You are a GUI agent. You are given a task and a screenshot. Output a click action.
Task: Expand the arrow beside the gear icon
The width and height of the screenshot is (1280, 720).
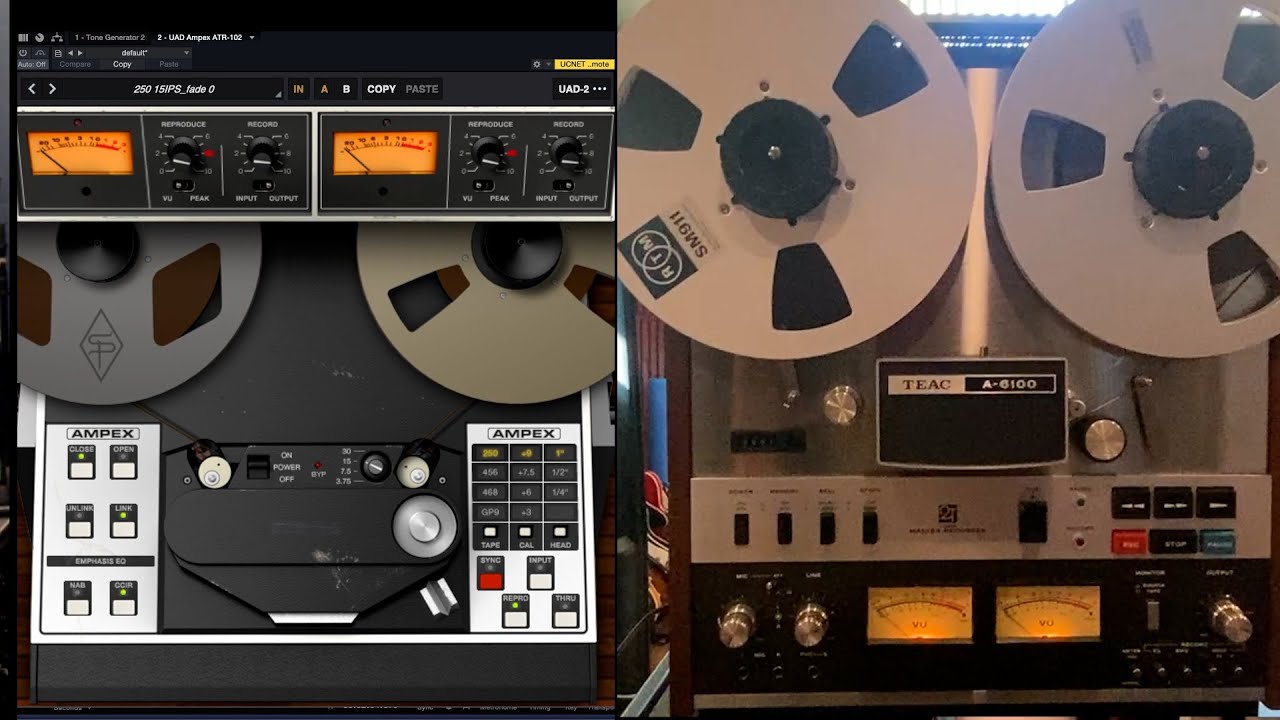pos(548,64)
